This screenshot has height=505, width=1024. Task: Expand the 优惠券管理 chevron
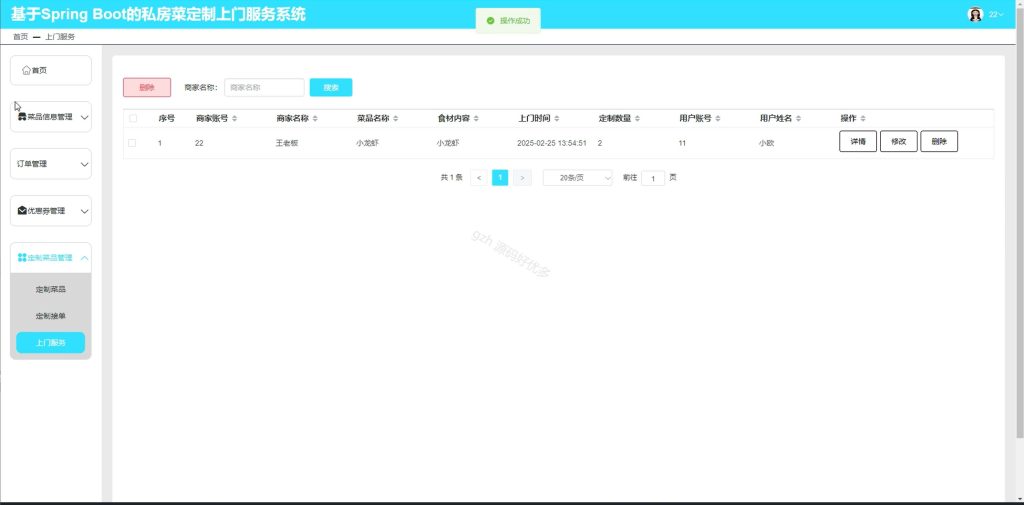pyautogui.click(x=84, y=211)
